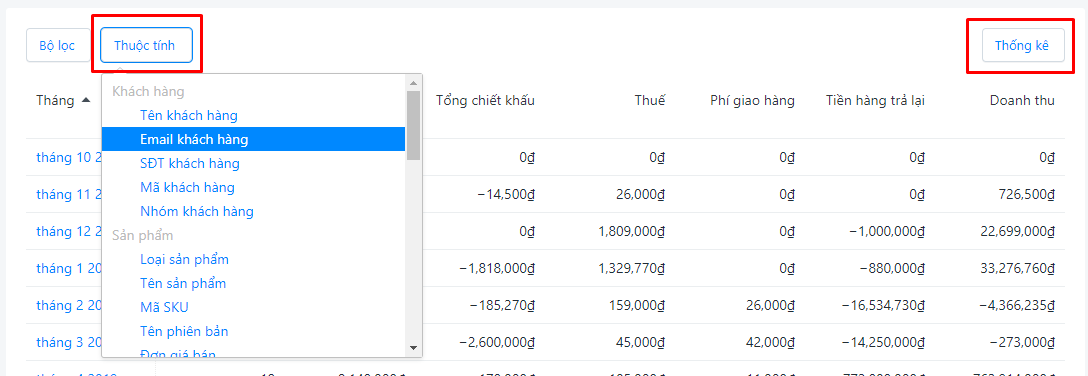Image resolution: width=1088 pixels, height=376 pixels.
Task: Click tax cell 26,000₫
Action: 640,195
